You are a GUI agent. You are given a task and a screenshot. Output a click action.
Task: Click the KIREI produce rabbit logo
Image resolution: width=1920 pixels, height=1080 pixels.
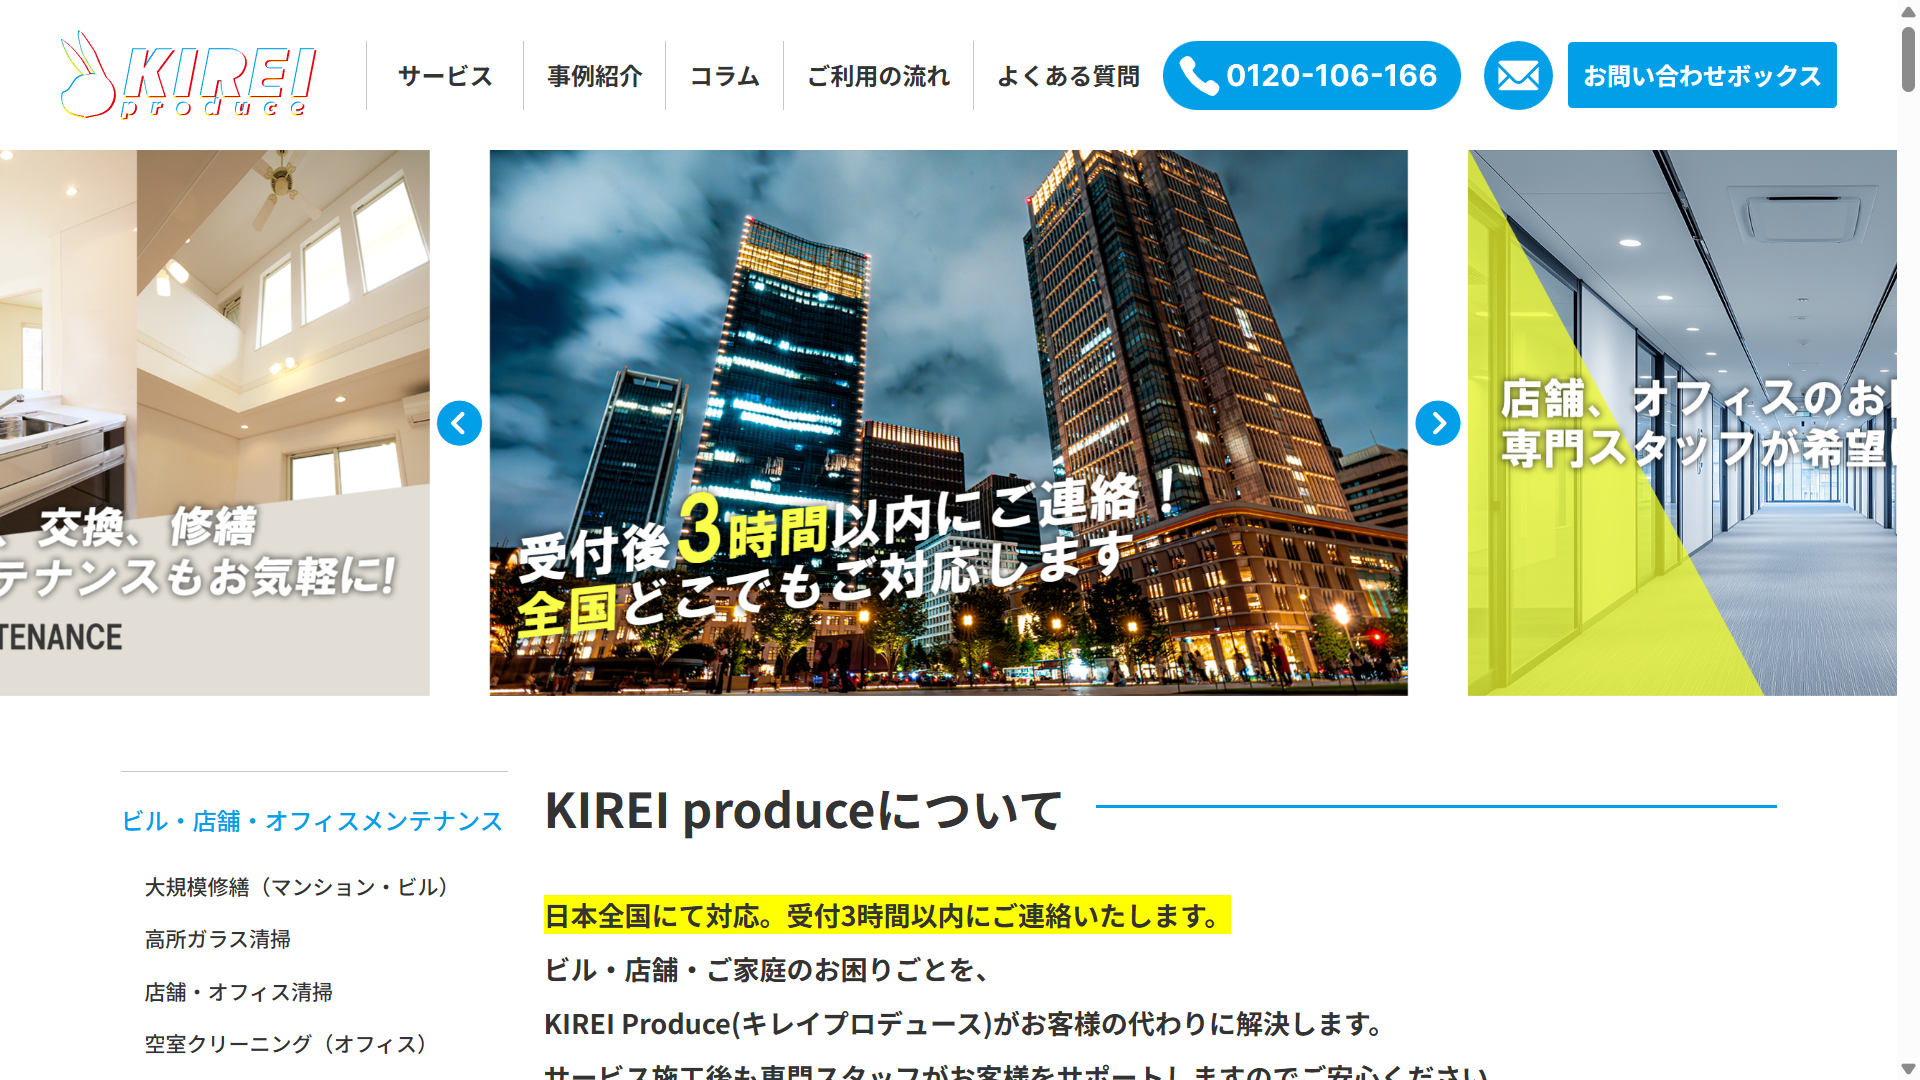(x=188, y=75)
